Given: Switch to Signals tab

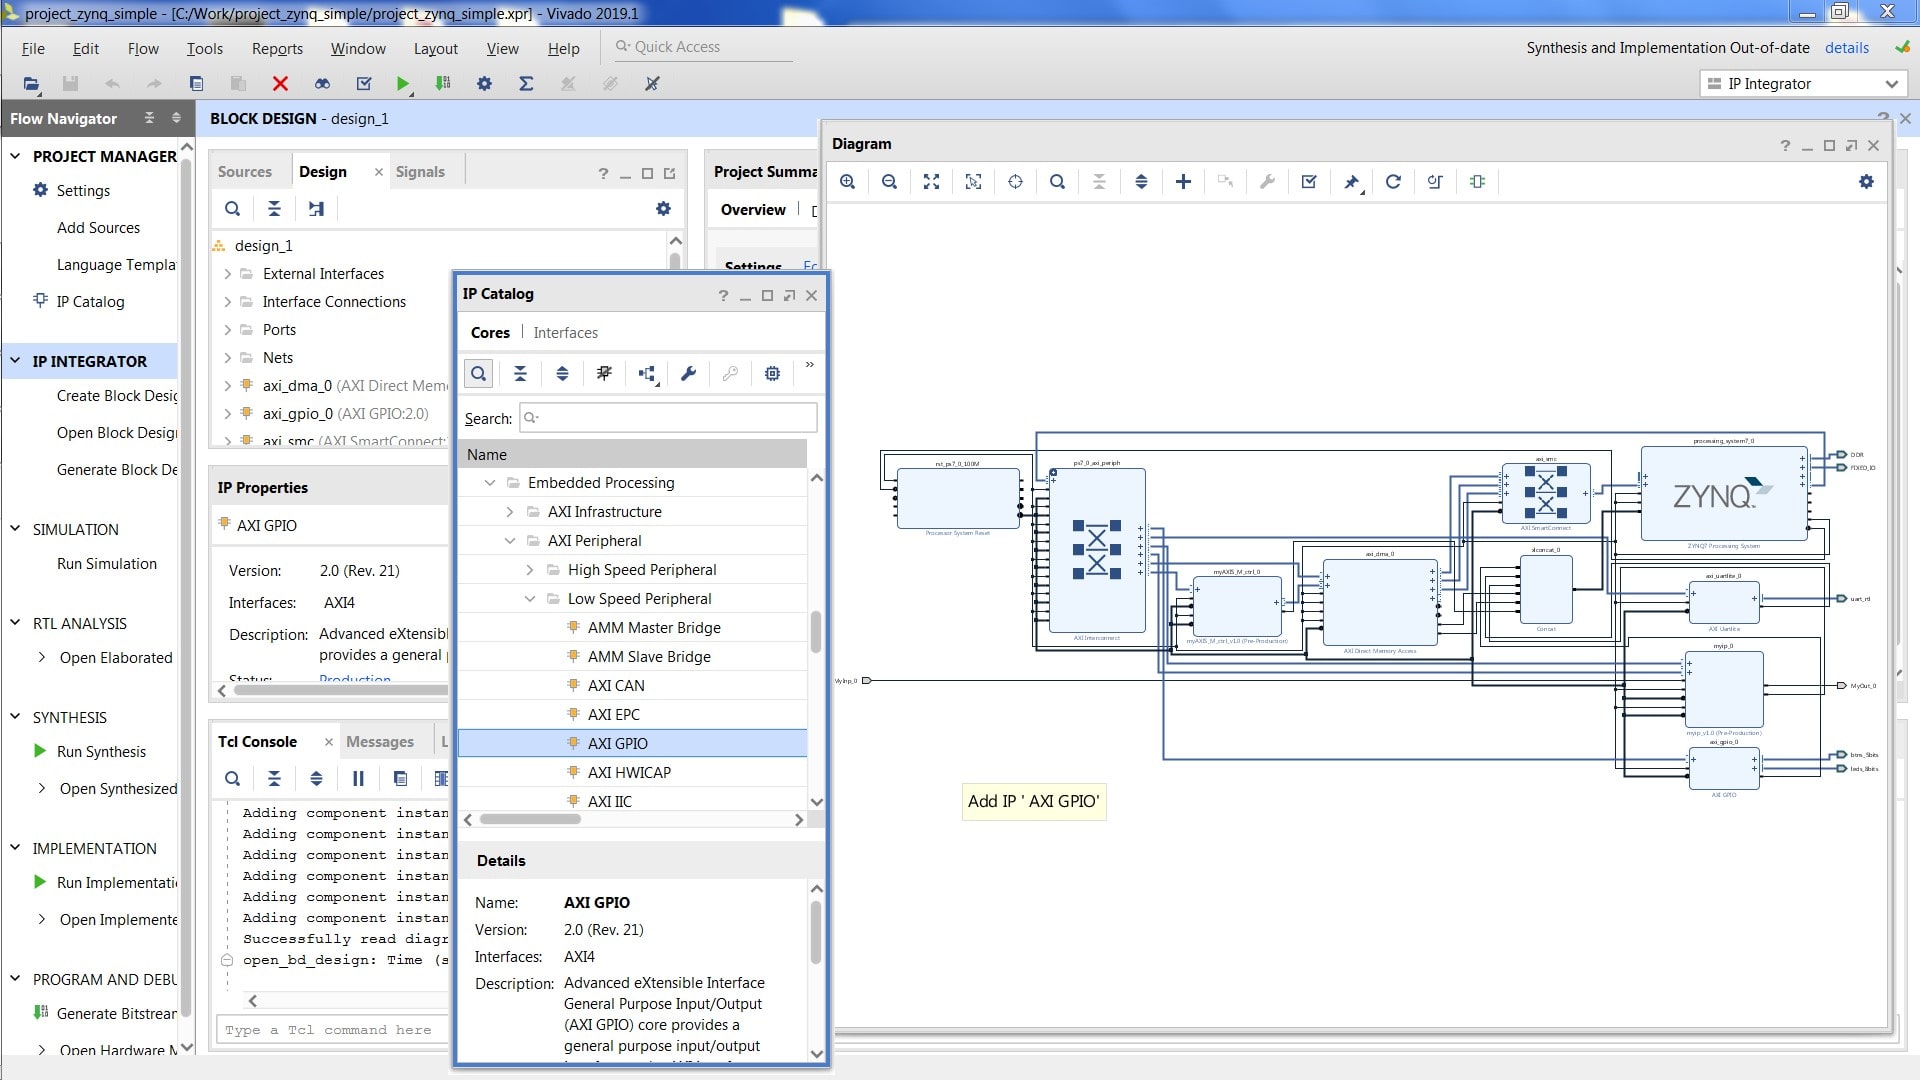Looking at the screenshot, I should (x=420, y=172).
